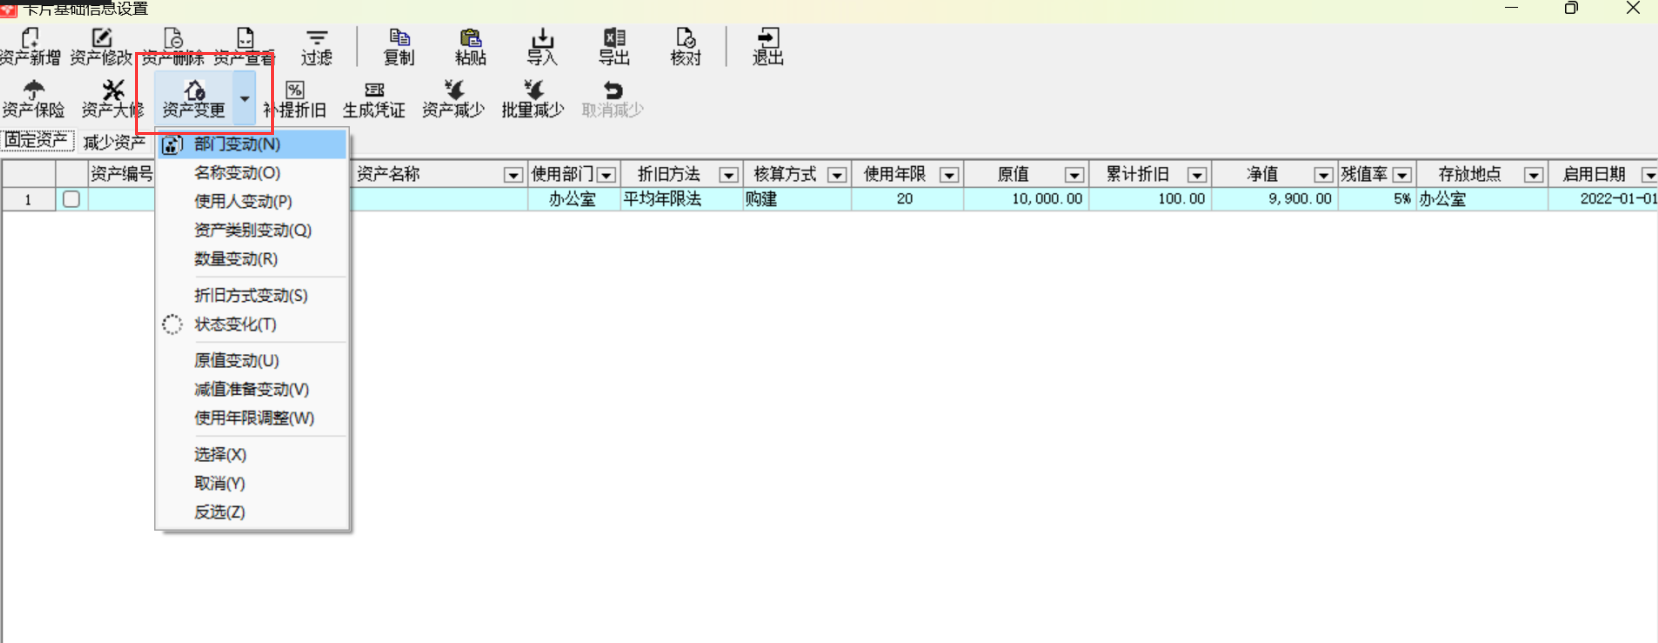Select 部门变动(N) menu item
The height and width of the screenshot is (643, 1658).
(x=252, y=144)
